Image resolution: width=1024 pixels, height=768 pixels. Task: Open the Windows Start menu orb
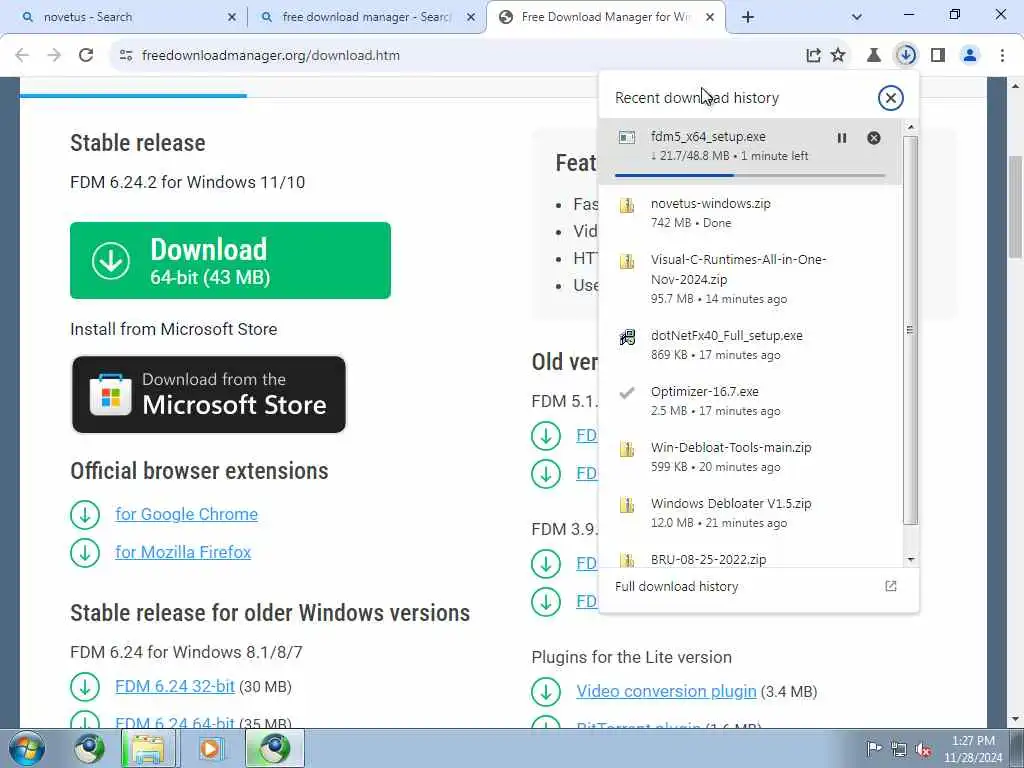click(x=27, y=748)
